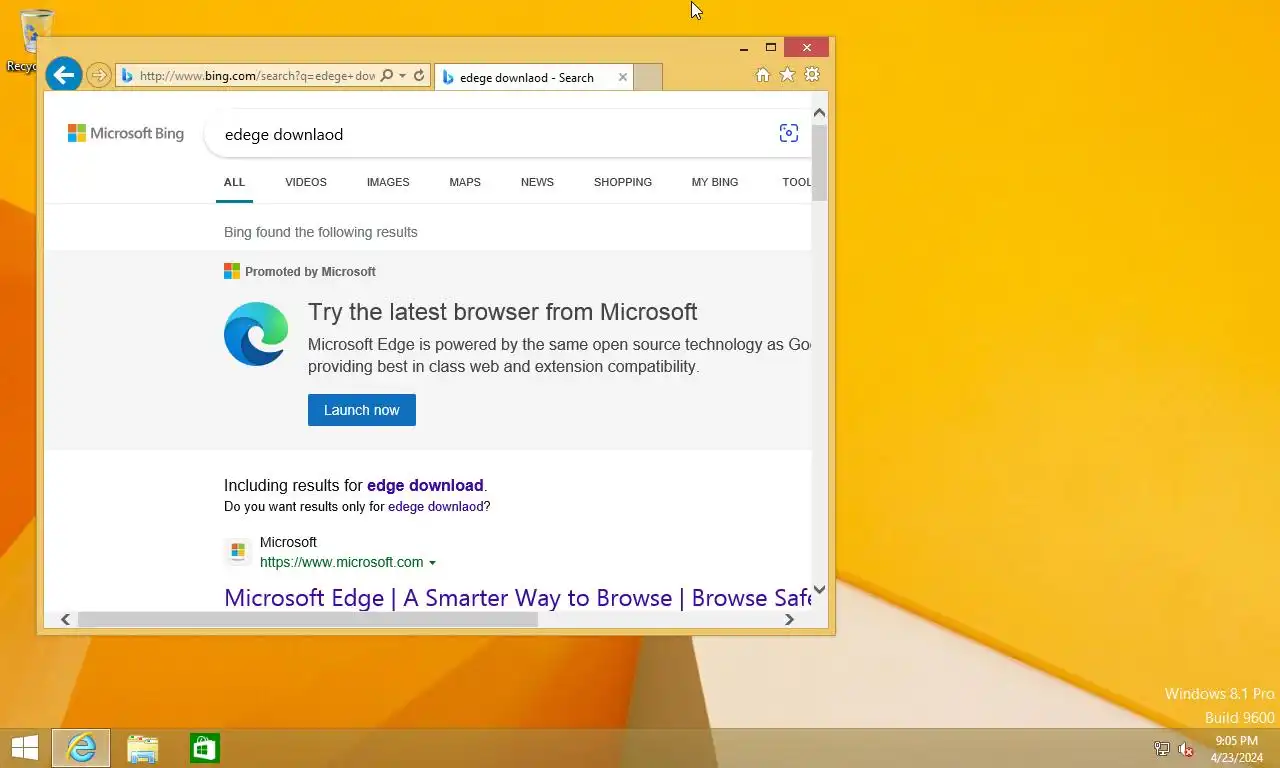Expand the microsoft.com URL dropdown arrow
This screenshot has width=1280, height=768.
(432, 563)
